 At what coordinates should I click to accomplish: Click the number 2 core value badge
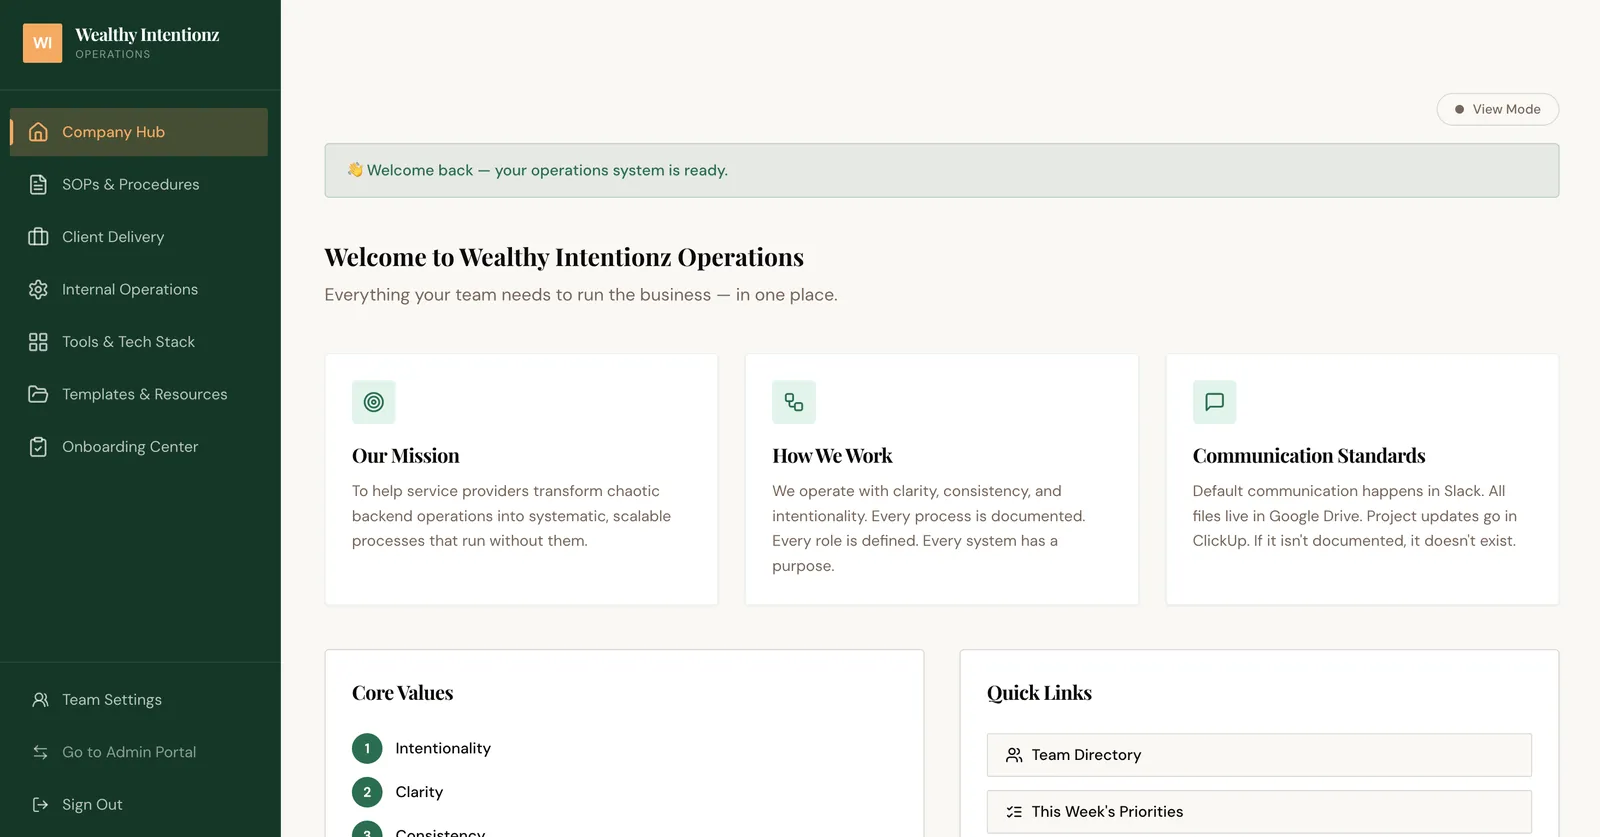point(367,792)
